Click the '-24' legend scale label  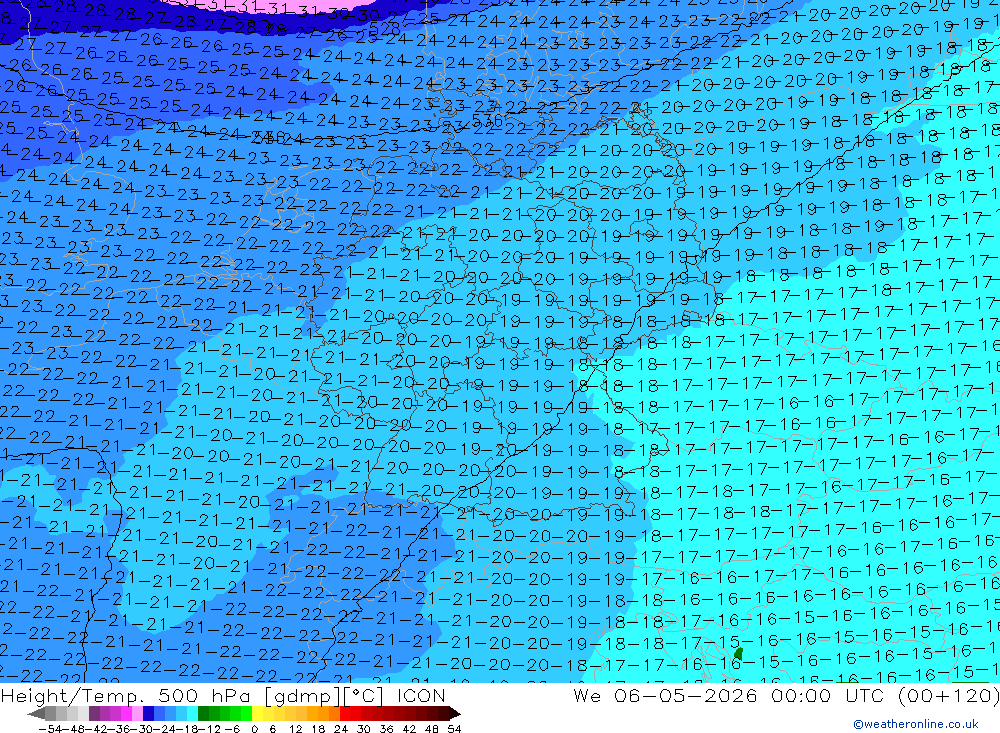(x=166, y=729)
